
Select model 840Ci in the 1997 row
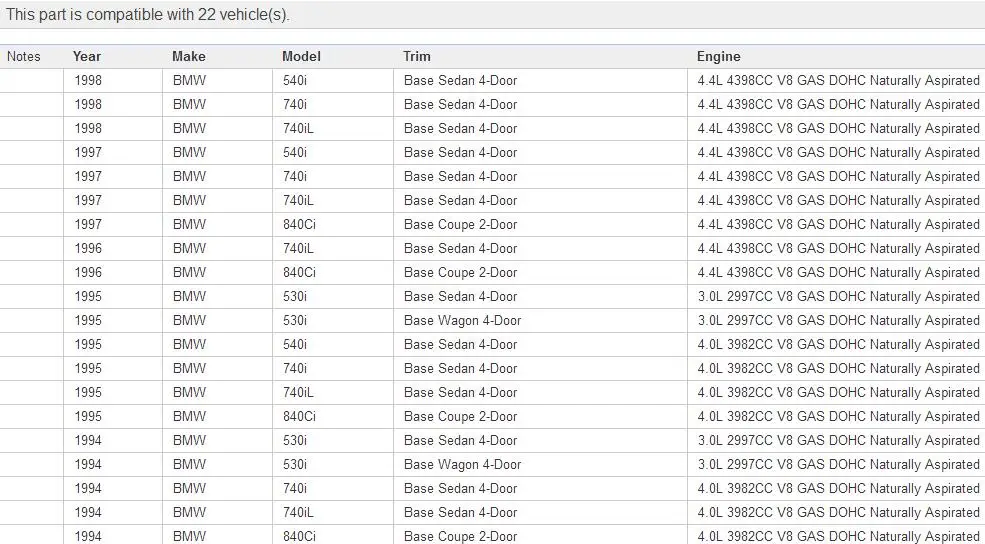pyautogui.click(x=299, y=224)
